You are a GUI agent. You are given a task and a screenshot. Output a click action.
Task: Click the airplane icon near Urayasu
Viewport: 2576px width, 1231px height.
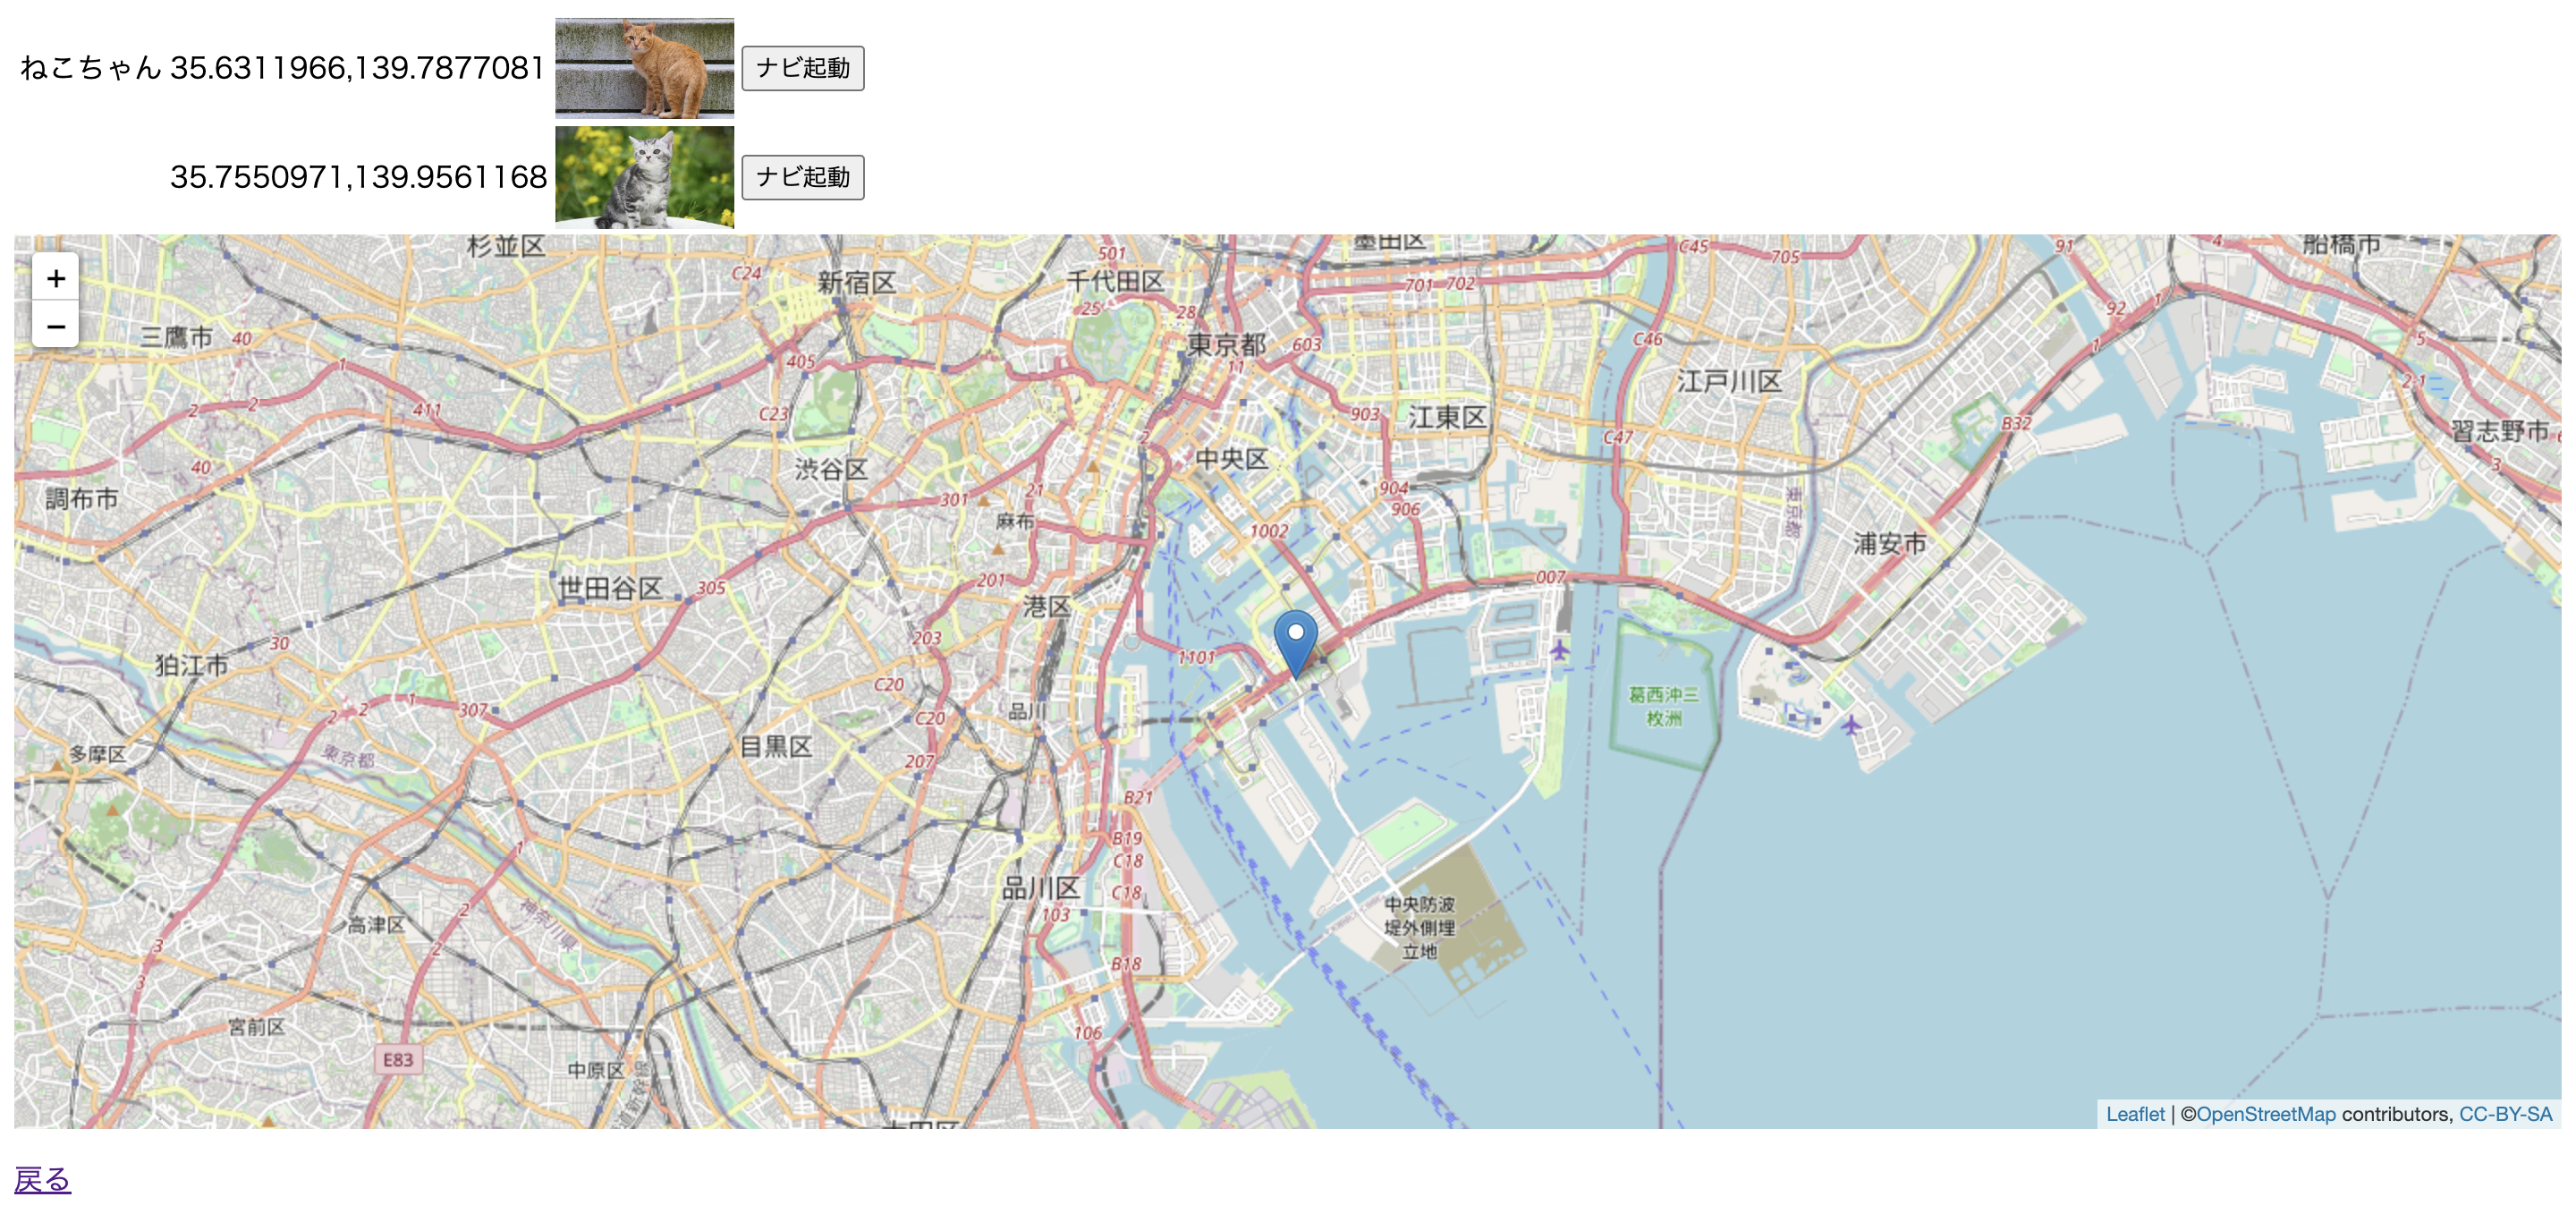(x=1851, y=724)
